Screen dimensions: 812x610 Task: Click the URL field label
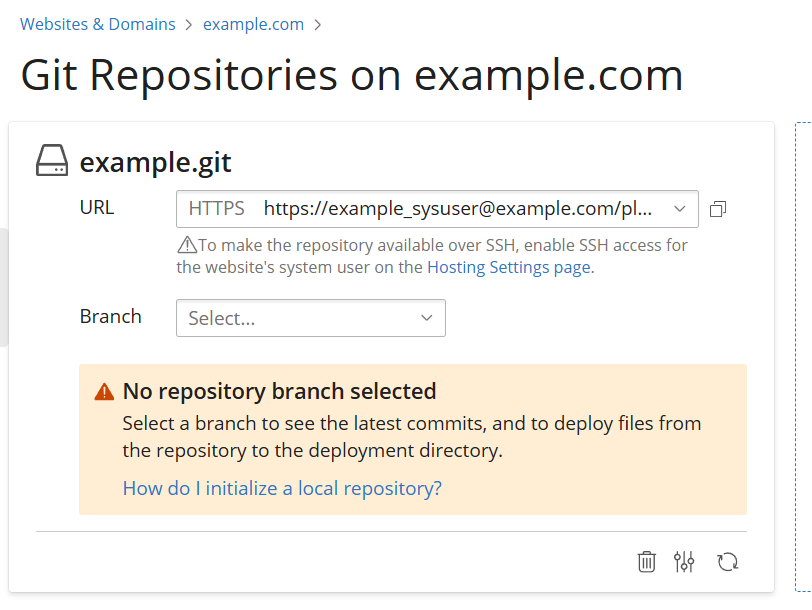97,208
